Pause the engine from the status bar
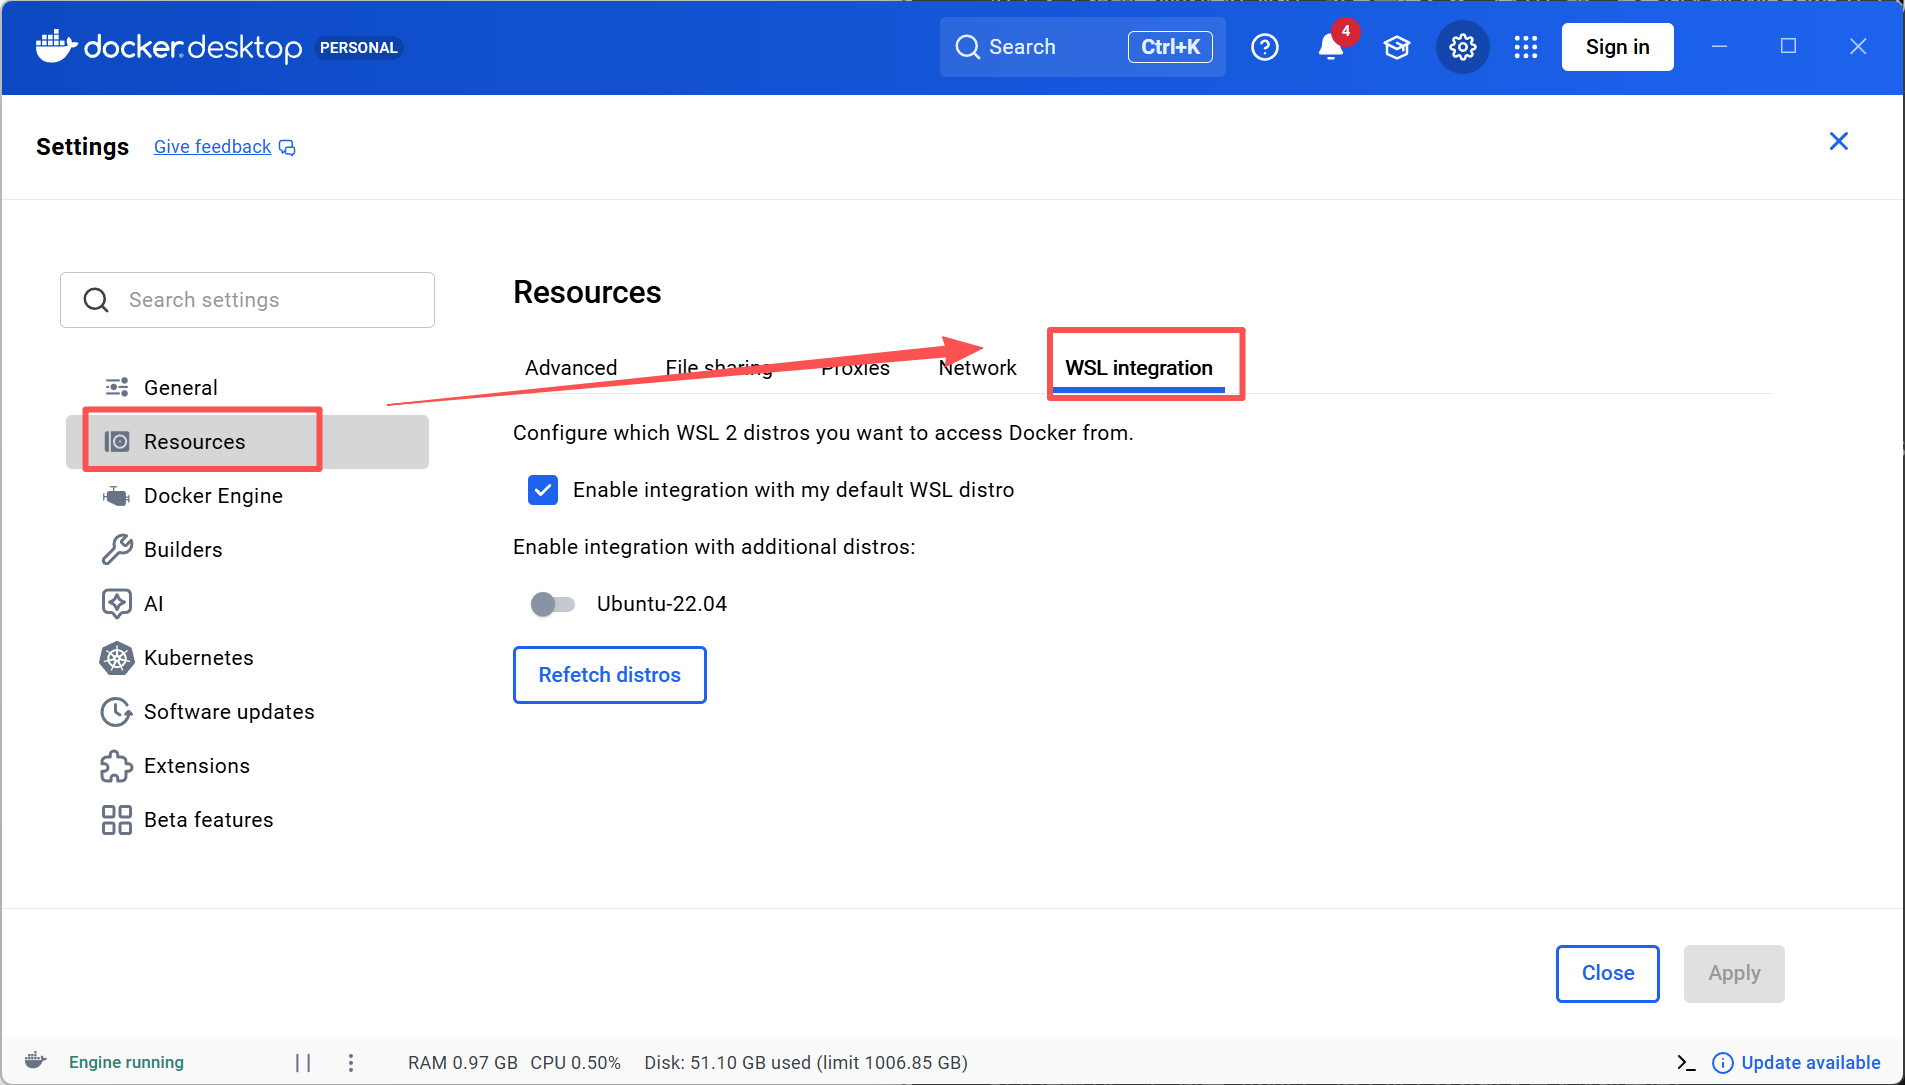This screenshot has height=1085, width=1905. coord(303,1062)
